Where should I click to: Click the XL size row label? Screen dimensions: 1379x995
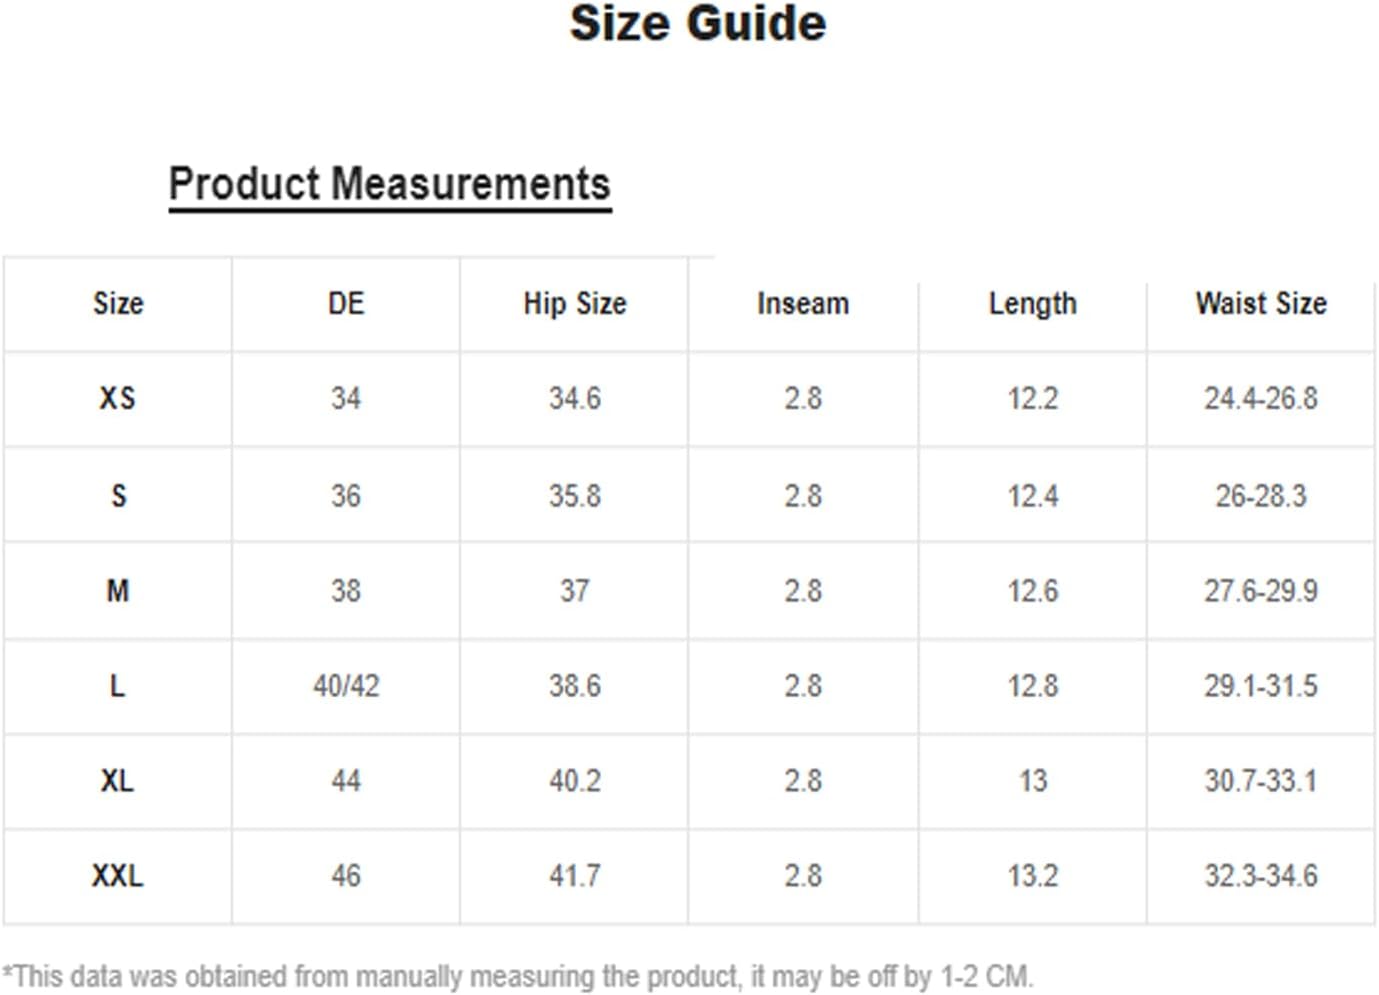coord(117,781)
